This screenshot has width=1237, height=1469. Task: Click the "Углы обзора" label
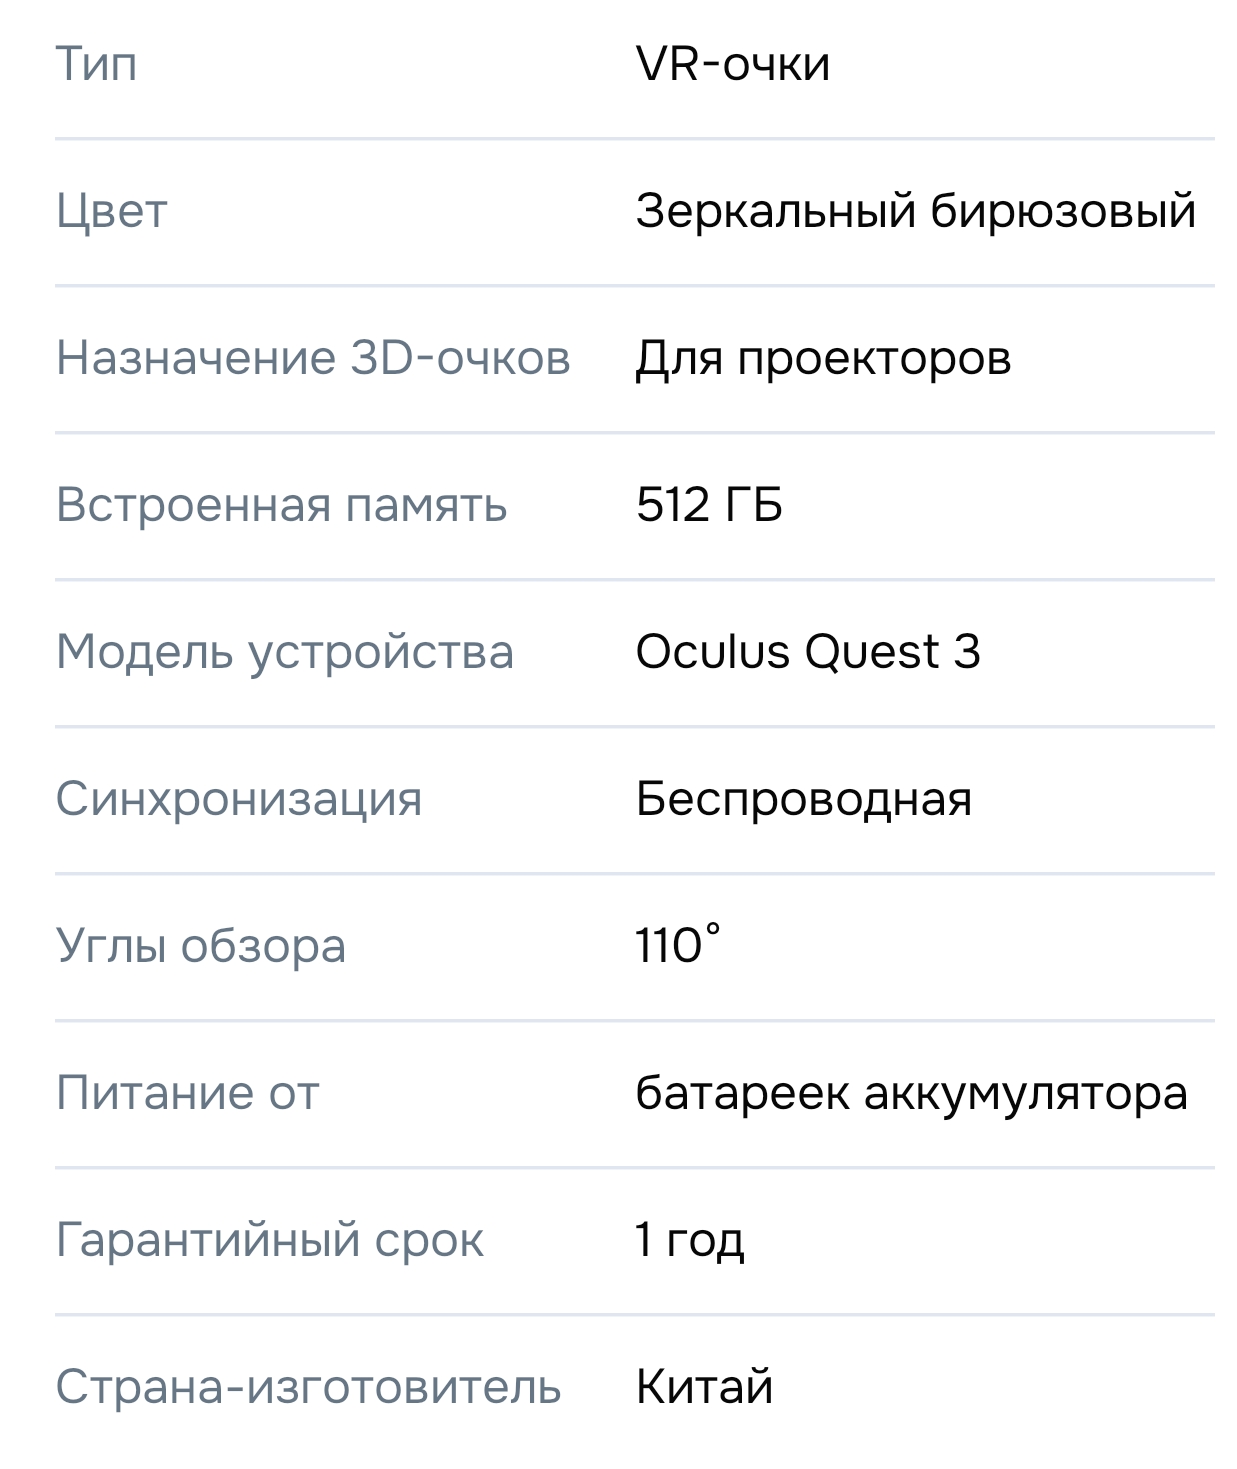coord(201,946)
